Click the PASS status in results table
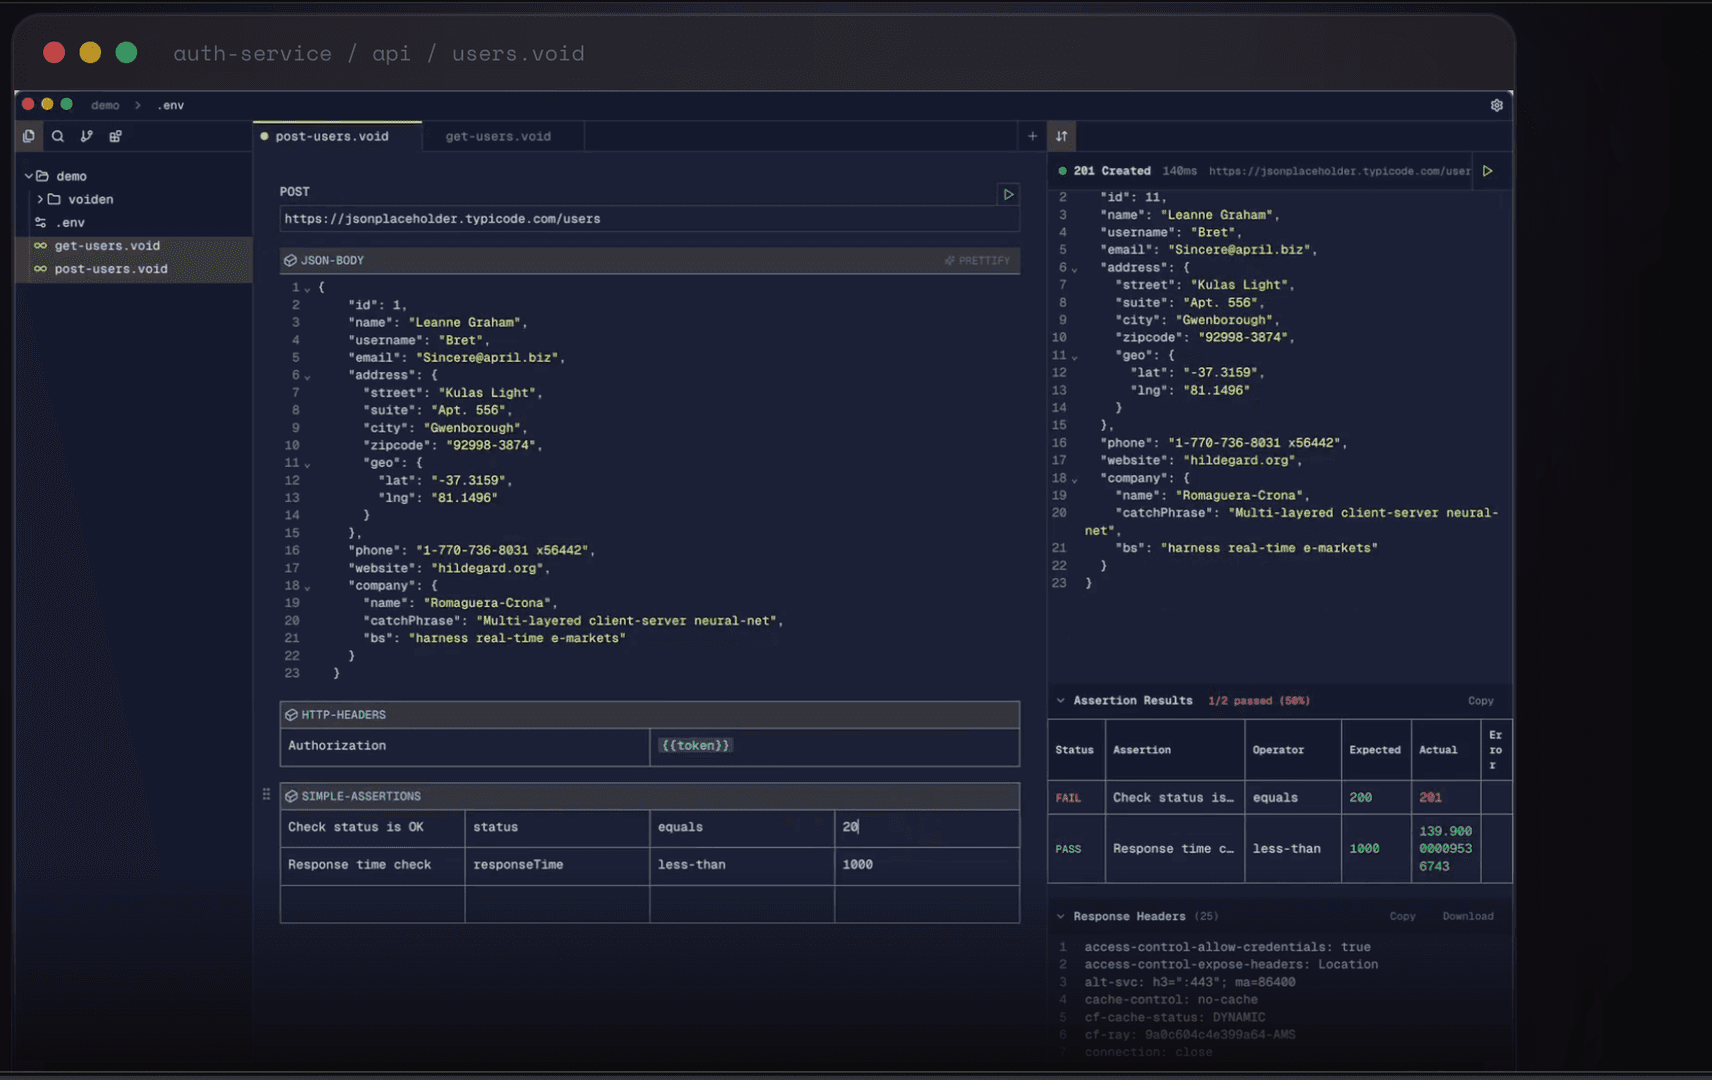1712x1080 pixels. pos(1068,849)
